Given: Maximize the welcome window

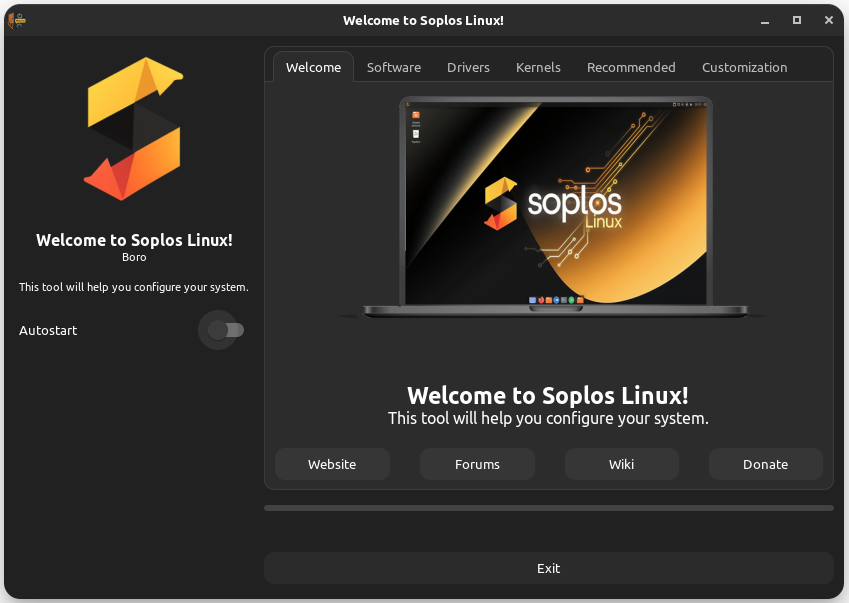Looking at the screenshot, I should 796,19.
